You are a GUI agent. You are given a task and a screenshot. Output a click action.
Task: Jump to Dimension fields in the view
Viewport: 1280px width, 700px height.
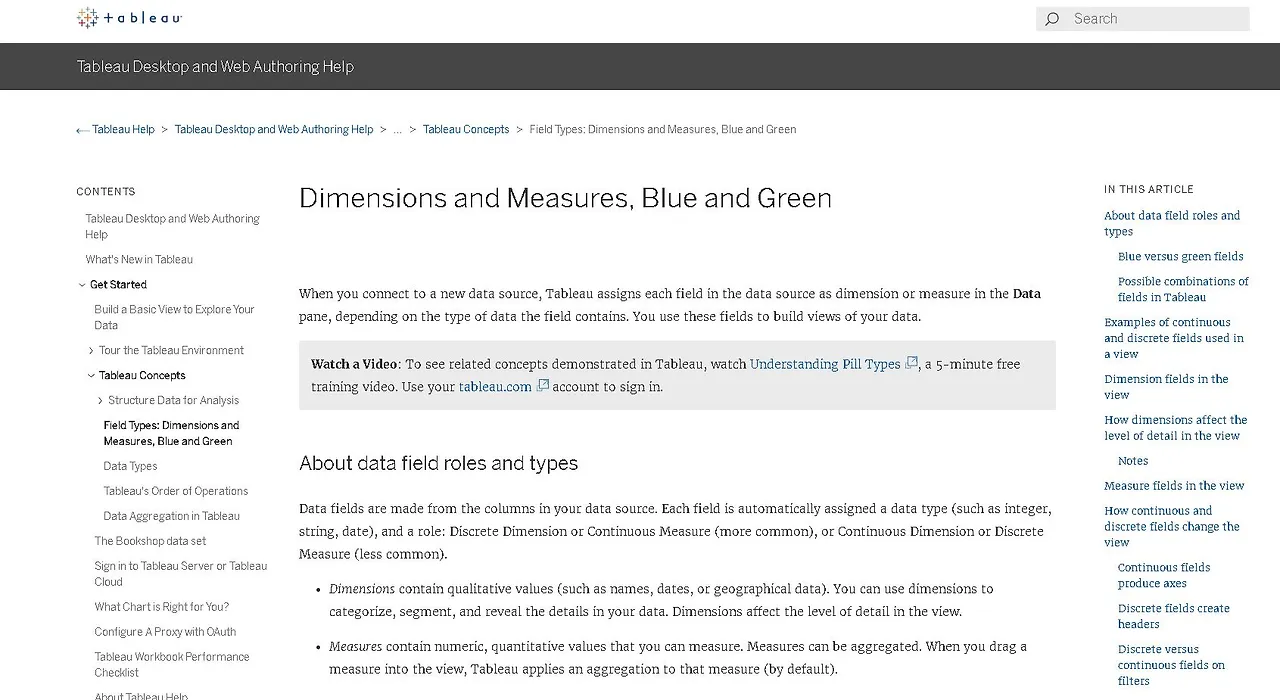[1166, 388]
